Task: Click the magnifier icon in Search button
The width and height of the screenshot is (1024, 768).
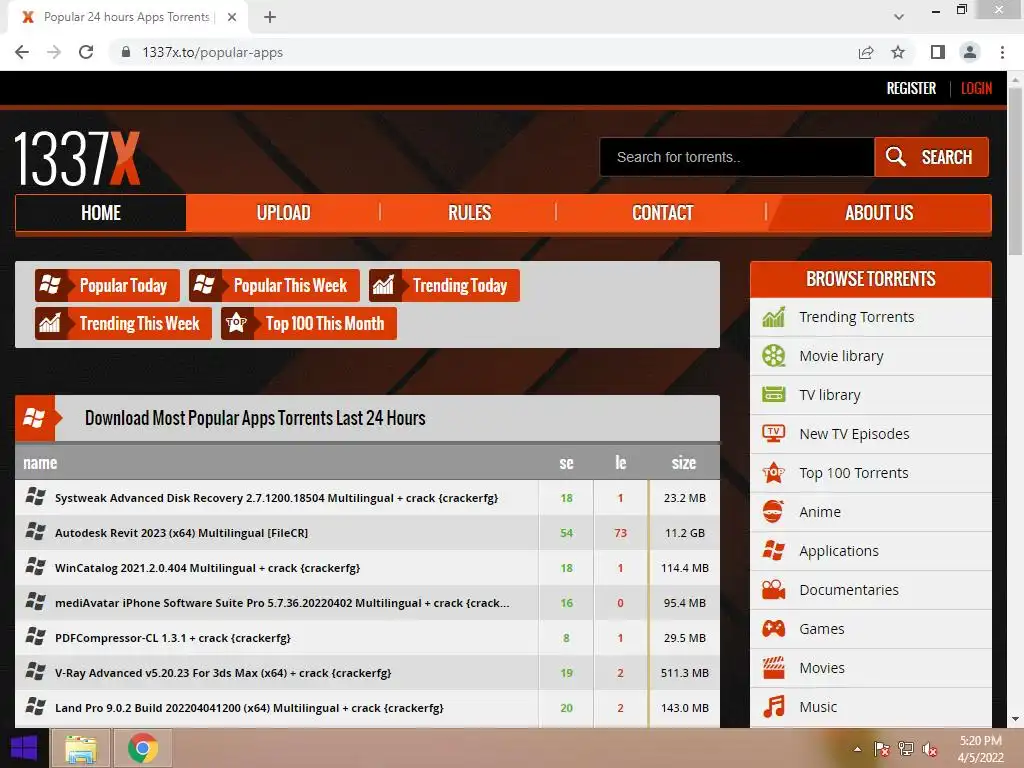Action: pyautogui.click(x=895, y=157)
